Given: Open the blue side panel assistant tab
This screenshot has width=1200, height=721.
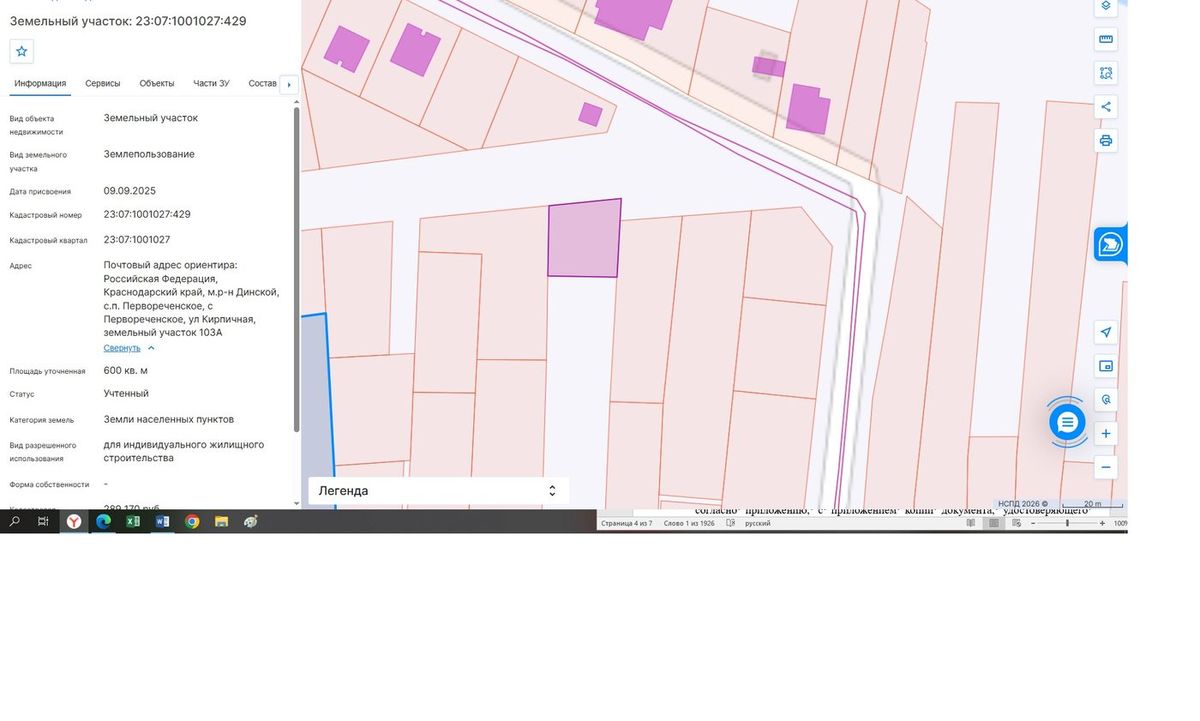Looking at the screenshot, I should 1110,245.
